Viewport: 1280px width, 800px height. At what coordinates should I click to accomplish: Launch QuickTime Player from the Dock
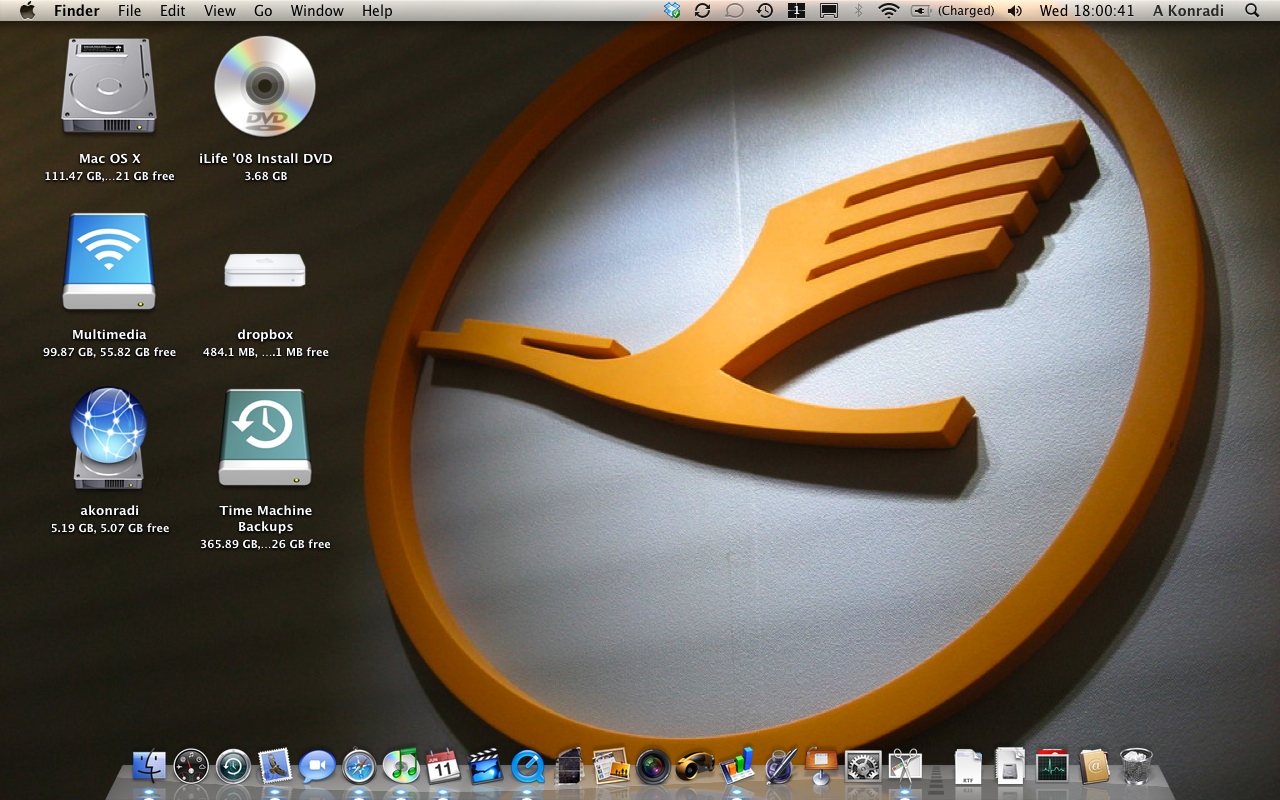(x=528, y=768)
